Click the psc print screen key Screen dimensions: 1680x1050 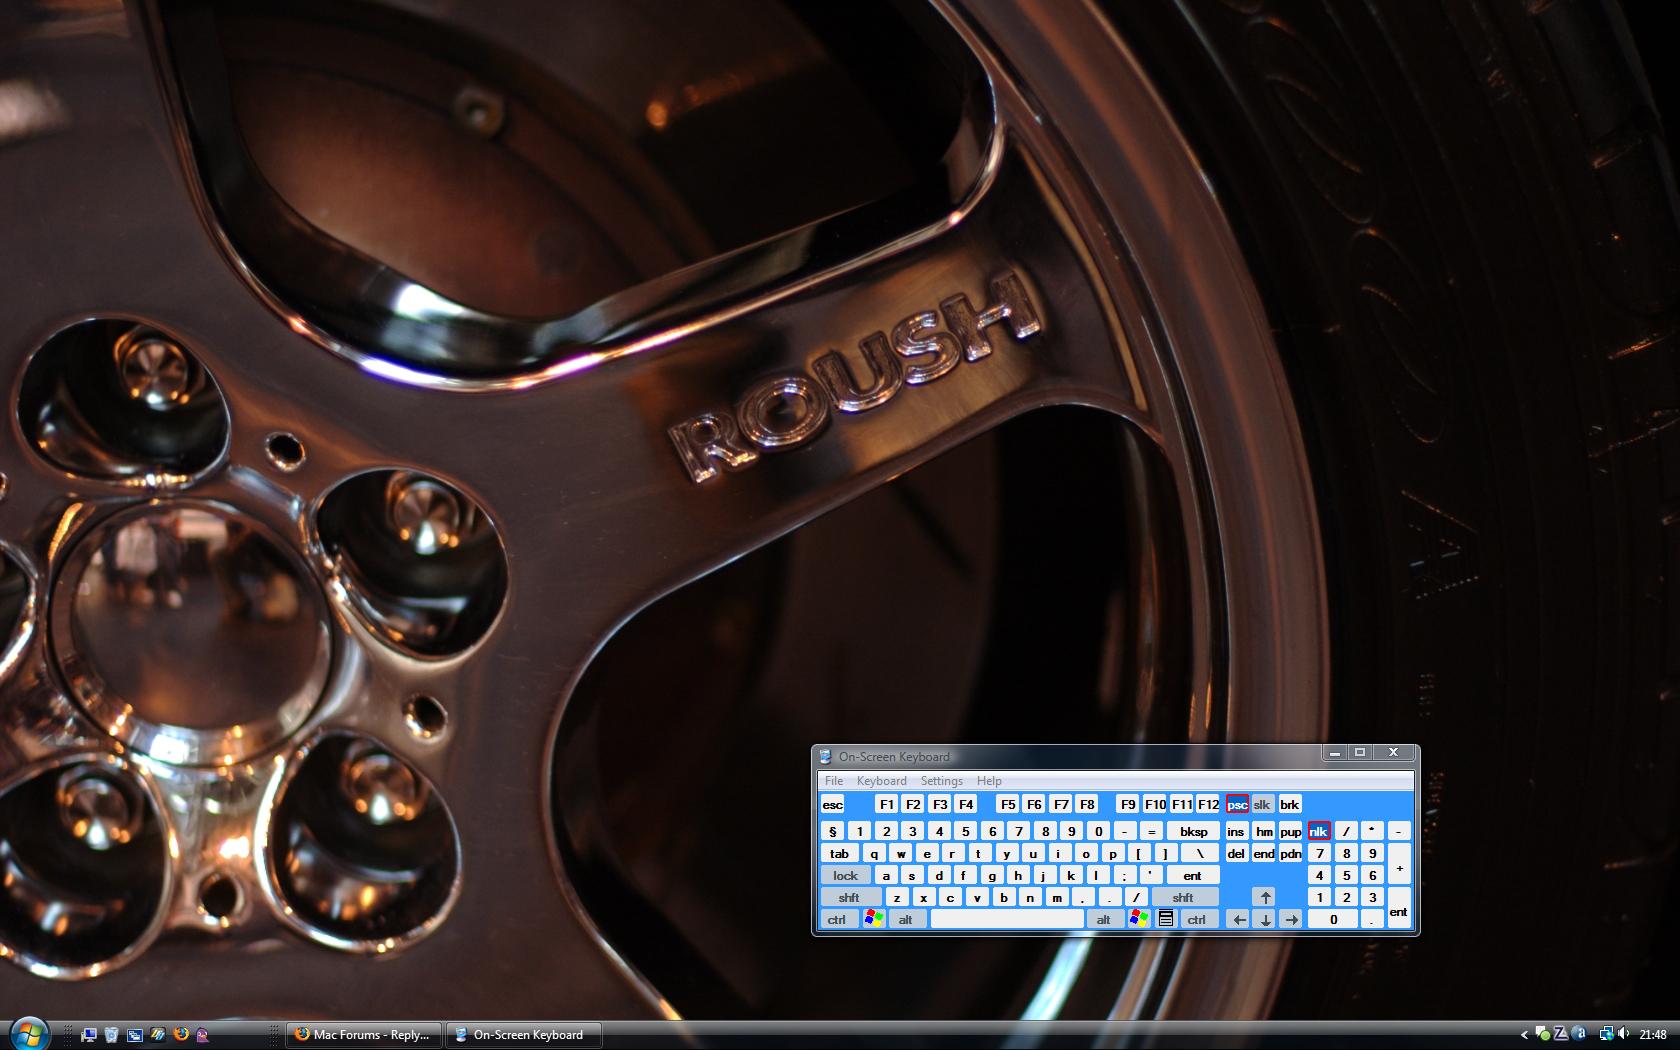click(x=1237, y=804)
